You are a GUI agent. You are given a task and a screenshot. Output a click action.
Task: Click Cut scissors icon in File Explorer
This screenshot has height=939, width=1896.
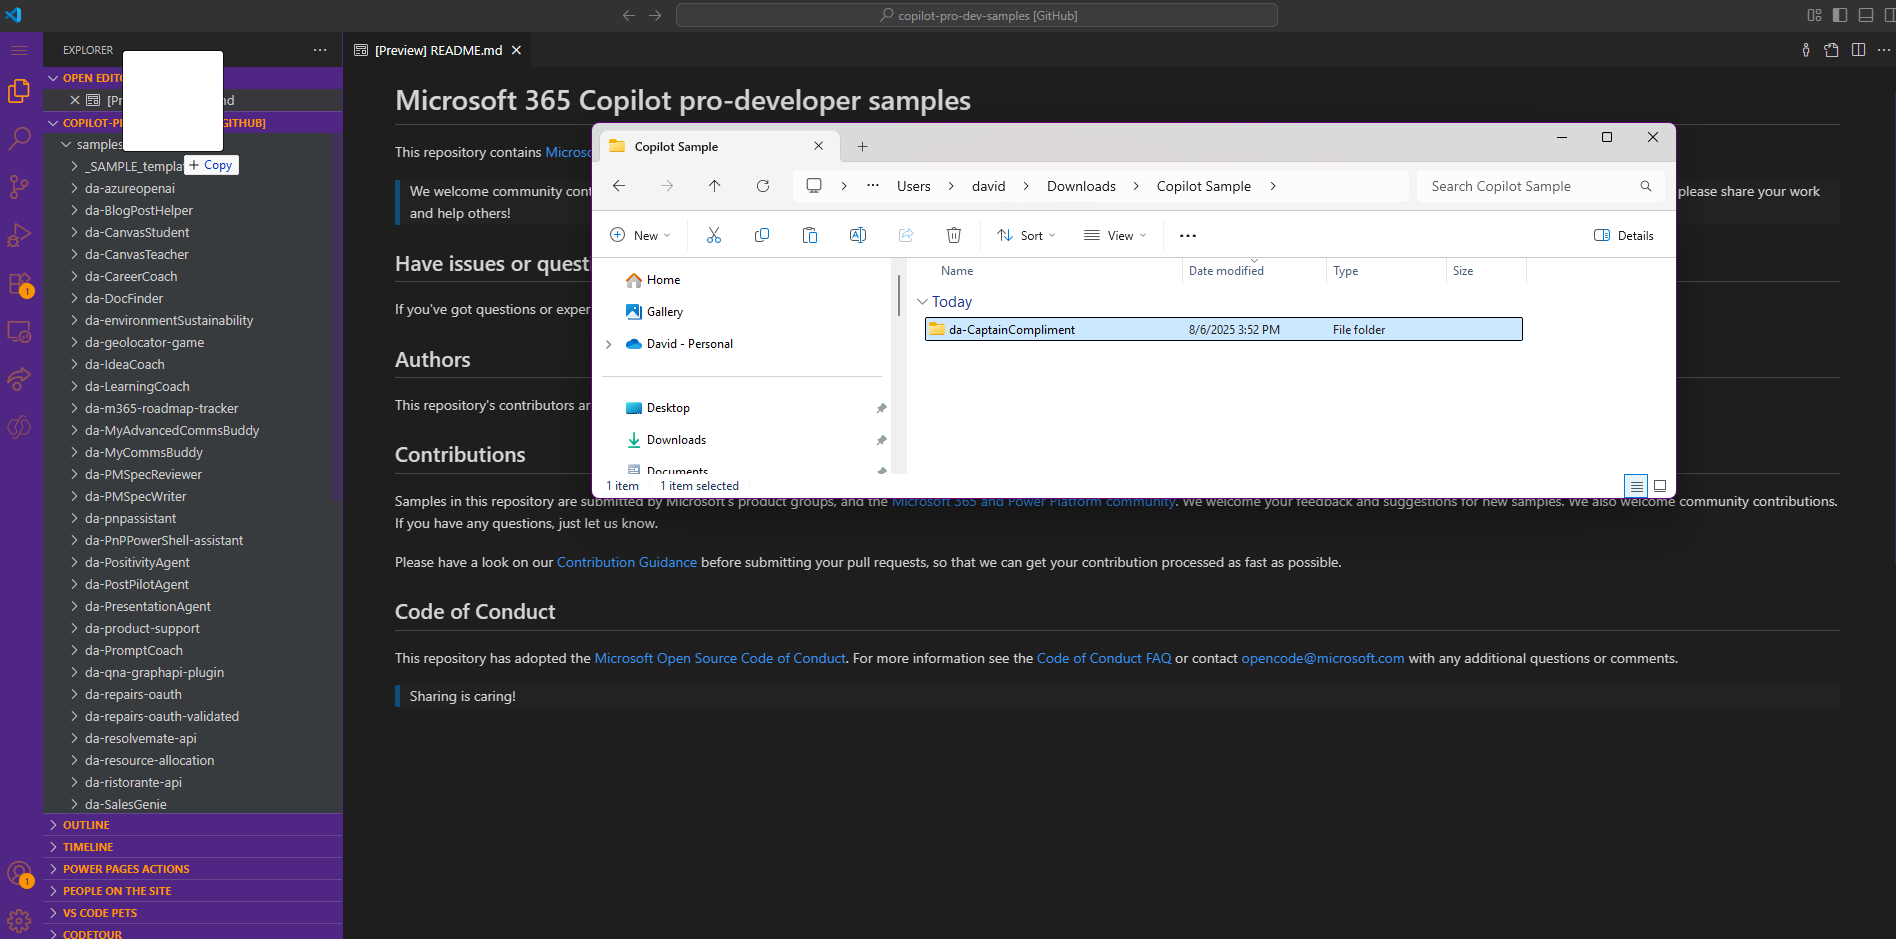714,235
